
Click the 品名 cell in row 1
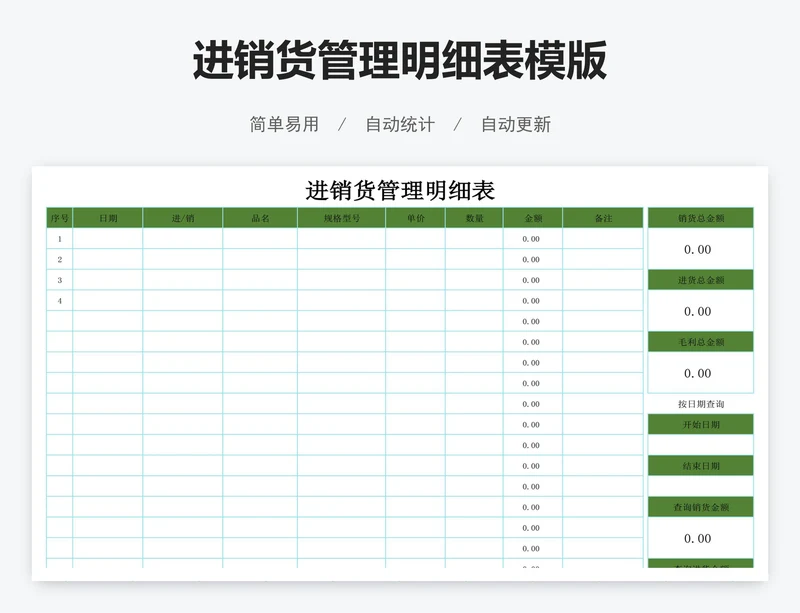(x=260, y=238)
